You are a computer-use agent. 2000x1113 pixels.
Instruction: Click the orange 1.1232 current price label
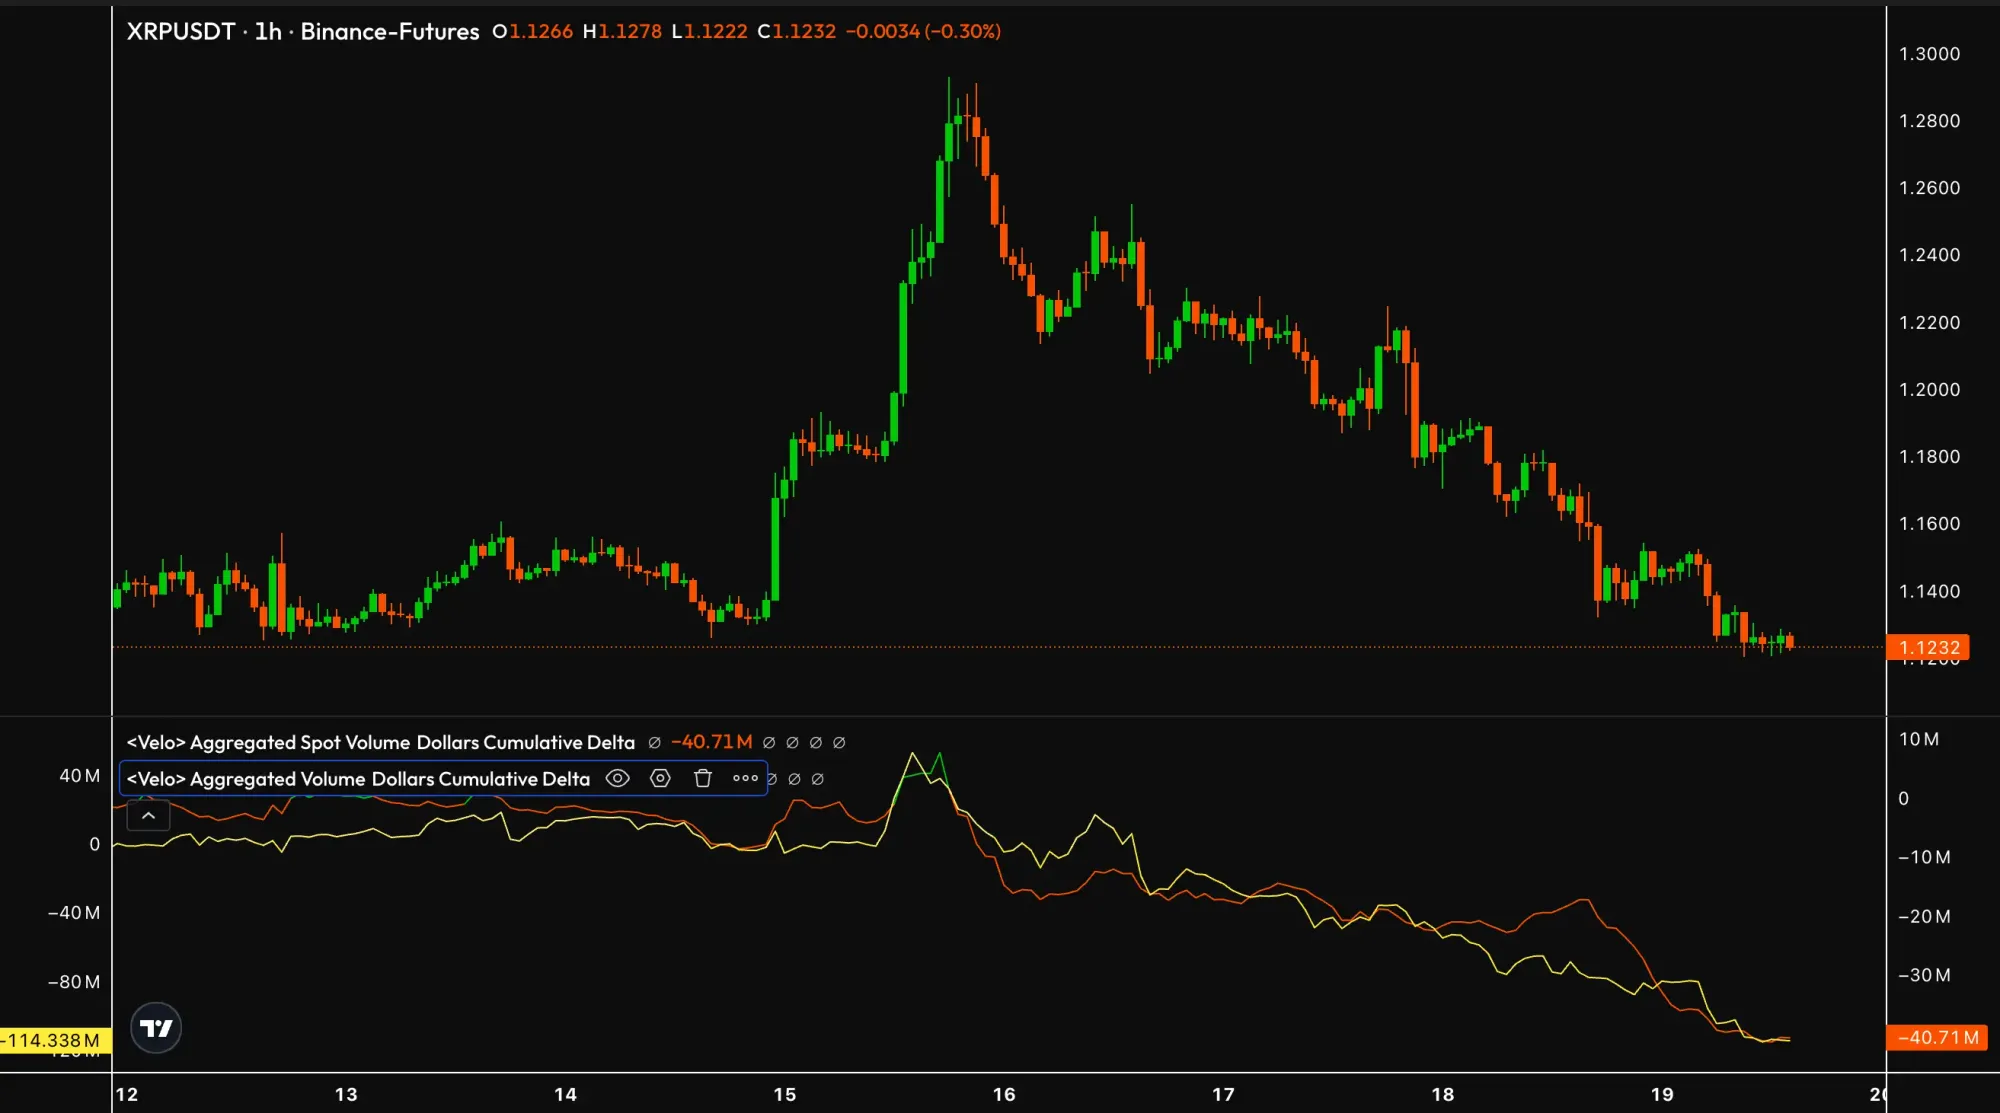[x=1928, y=647]
